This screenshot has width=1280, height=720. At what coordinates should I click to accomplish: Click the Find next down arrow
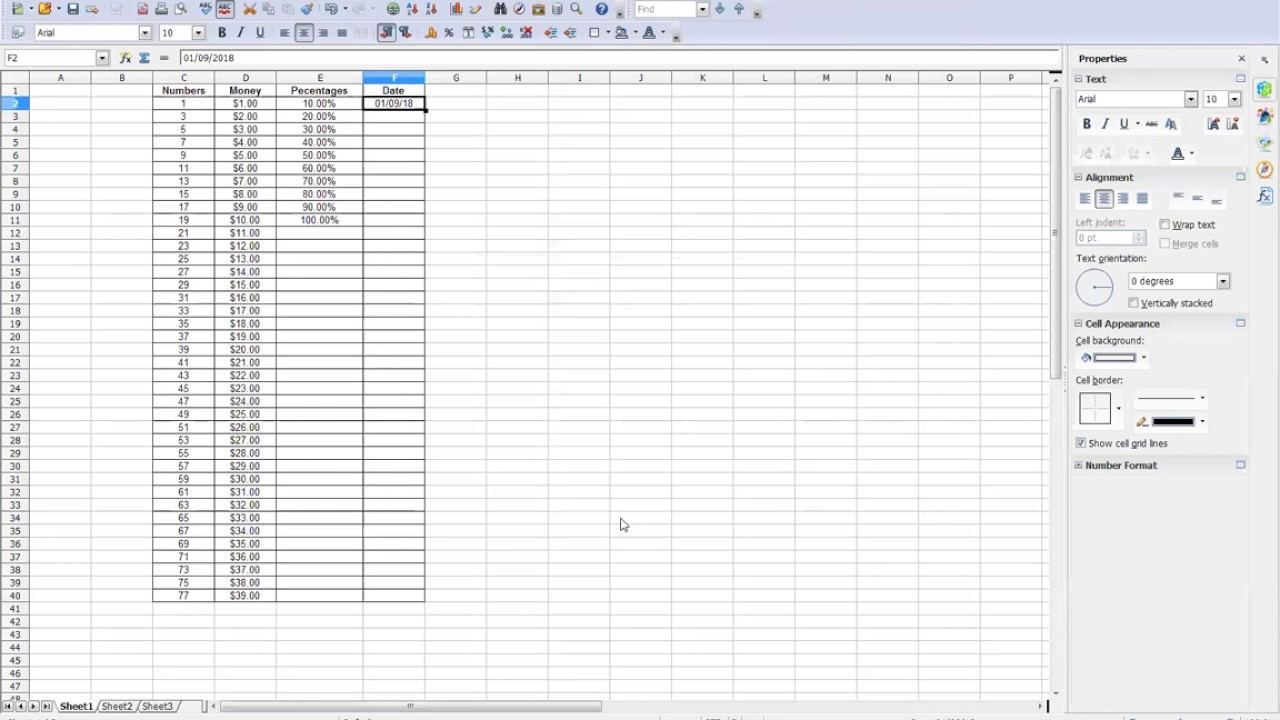click(720, 9)
